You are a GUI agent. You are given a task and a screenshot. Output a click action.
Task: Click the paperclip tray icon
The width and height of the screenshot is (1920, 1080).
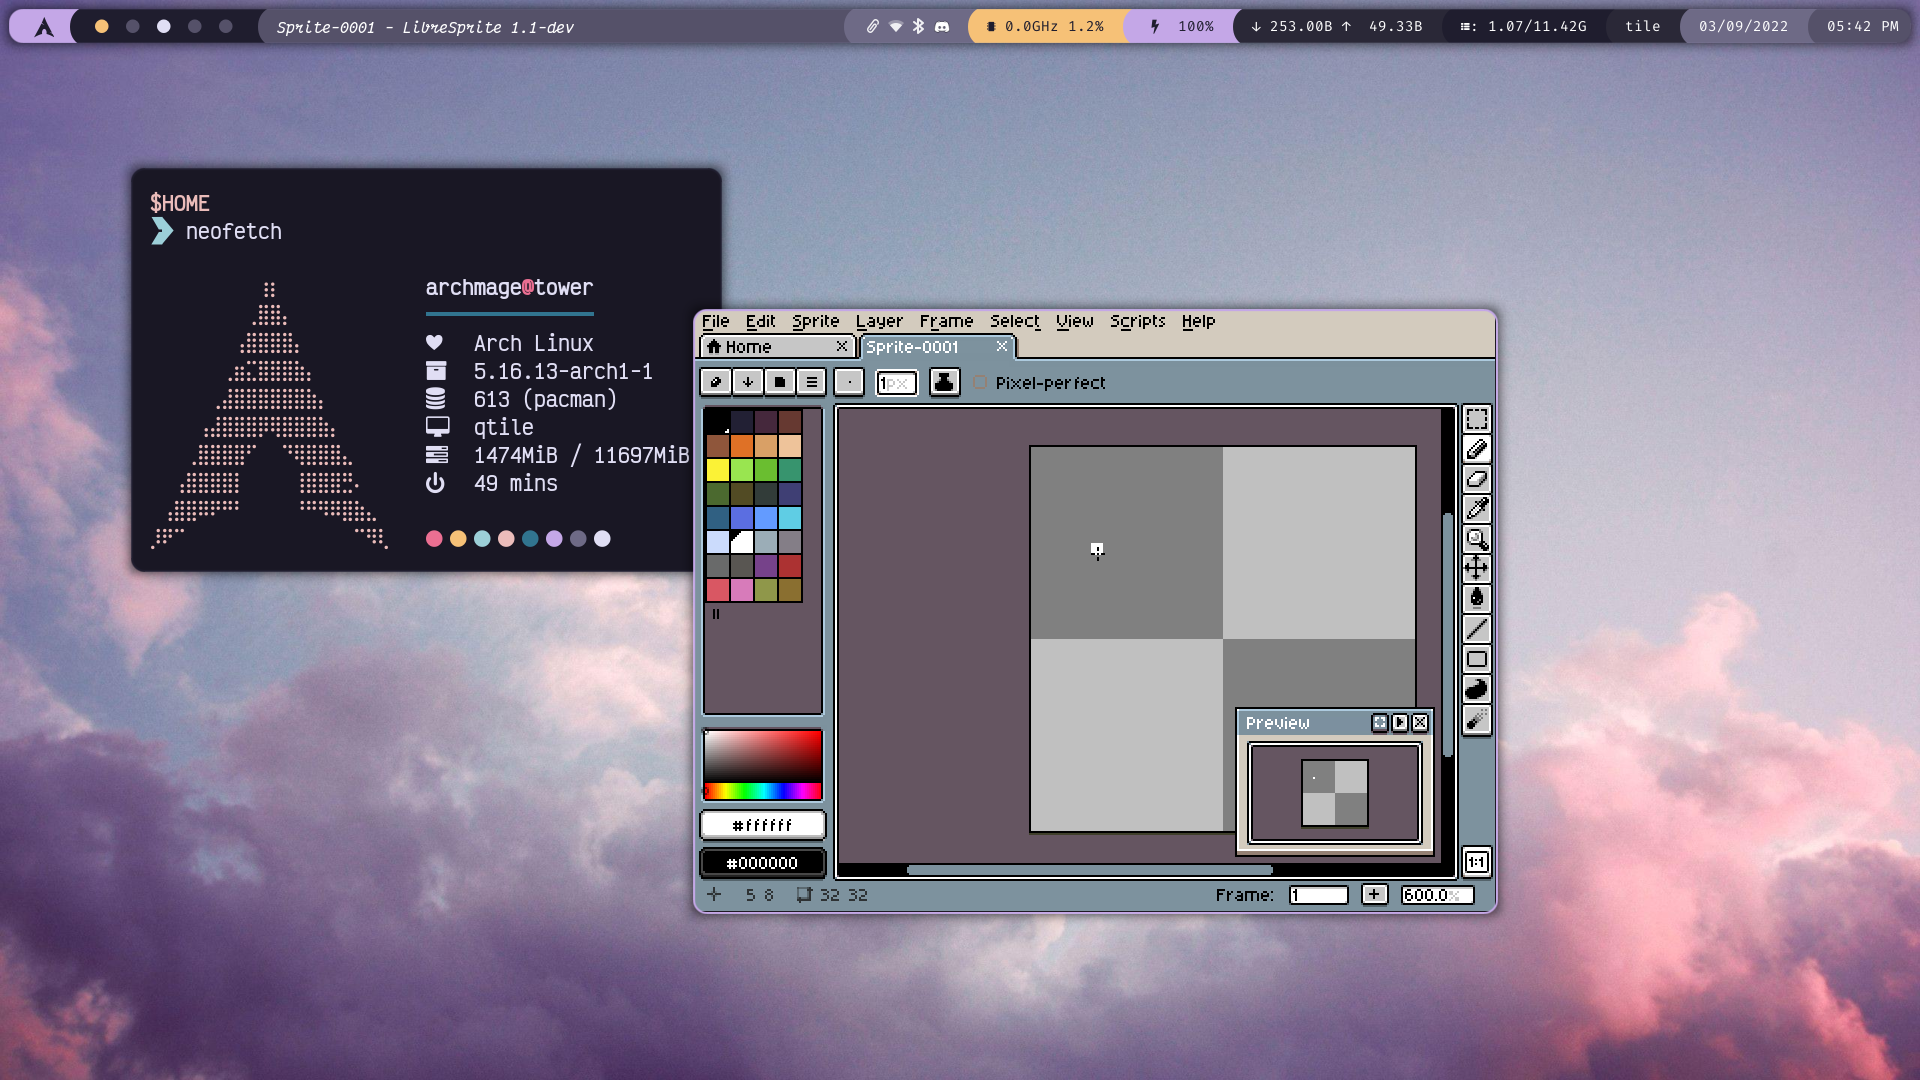(872, 27)
